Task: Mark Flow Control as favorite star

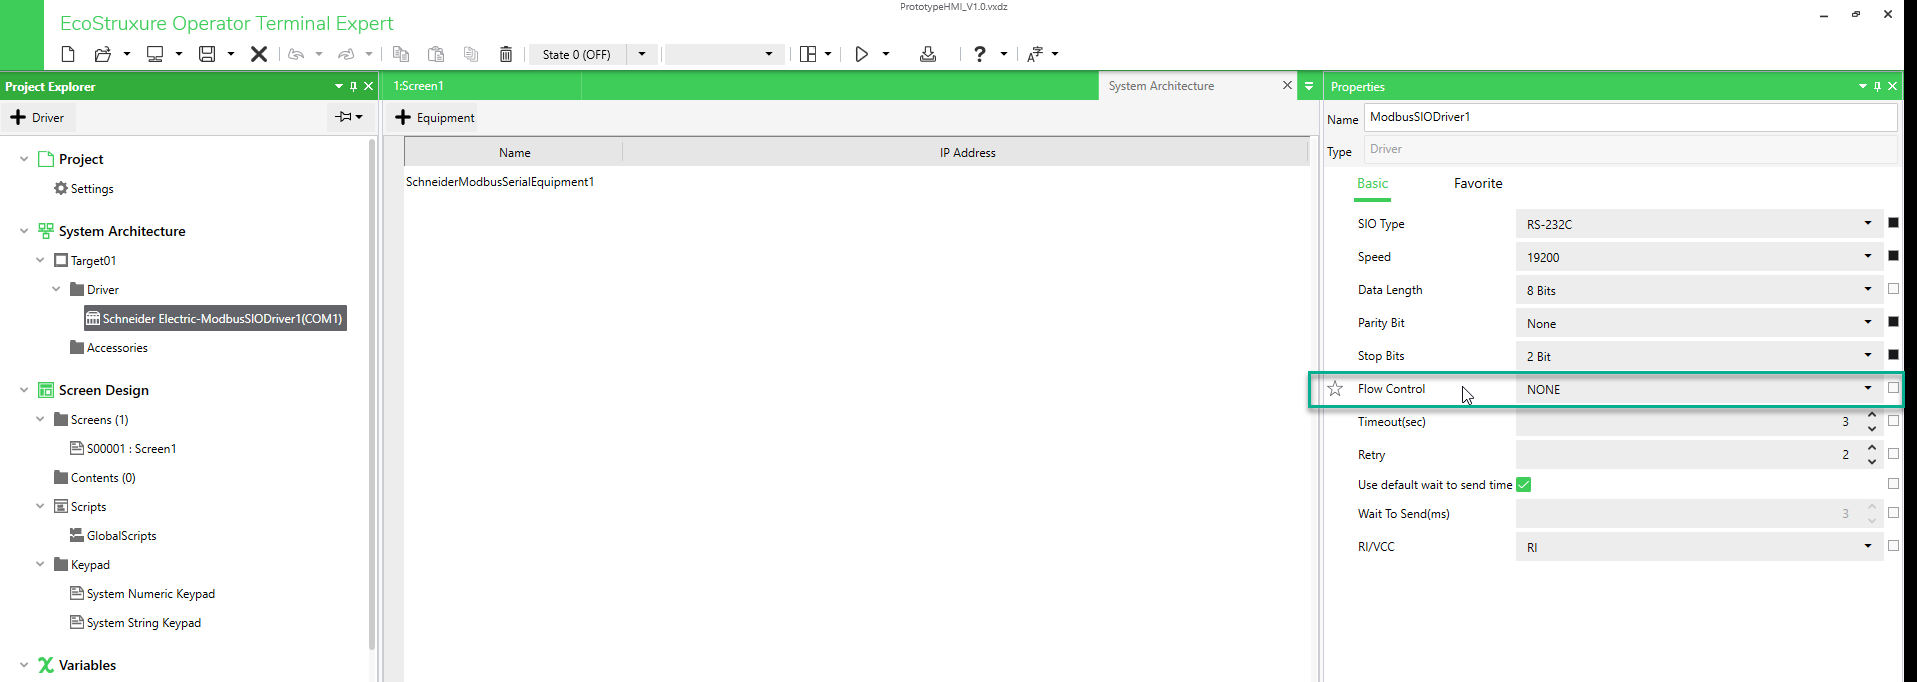Action: click(1335, 389)
